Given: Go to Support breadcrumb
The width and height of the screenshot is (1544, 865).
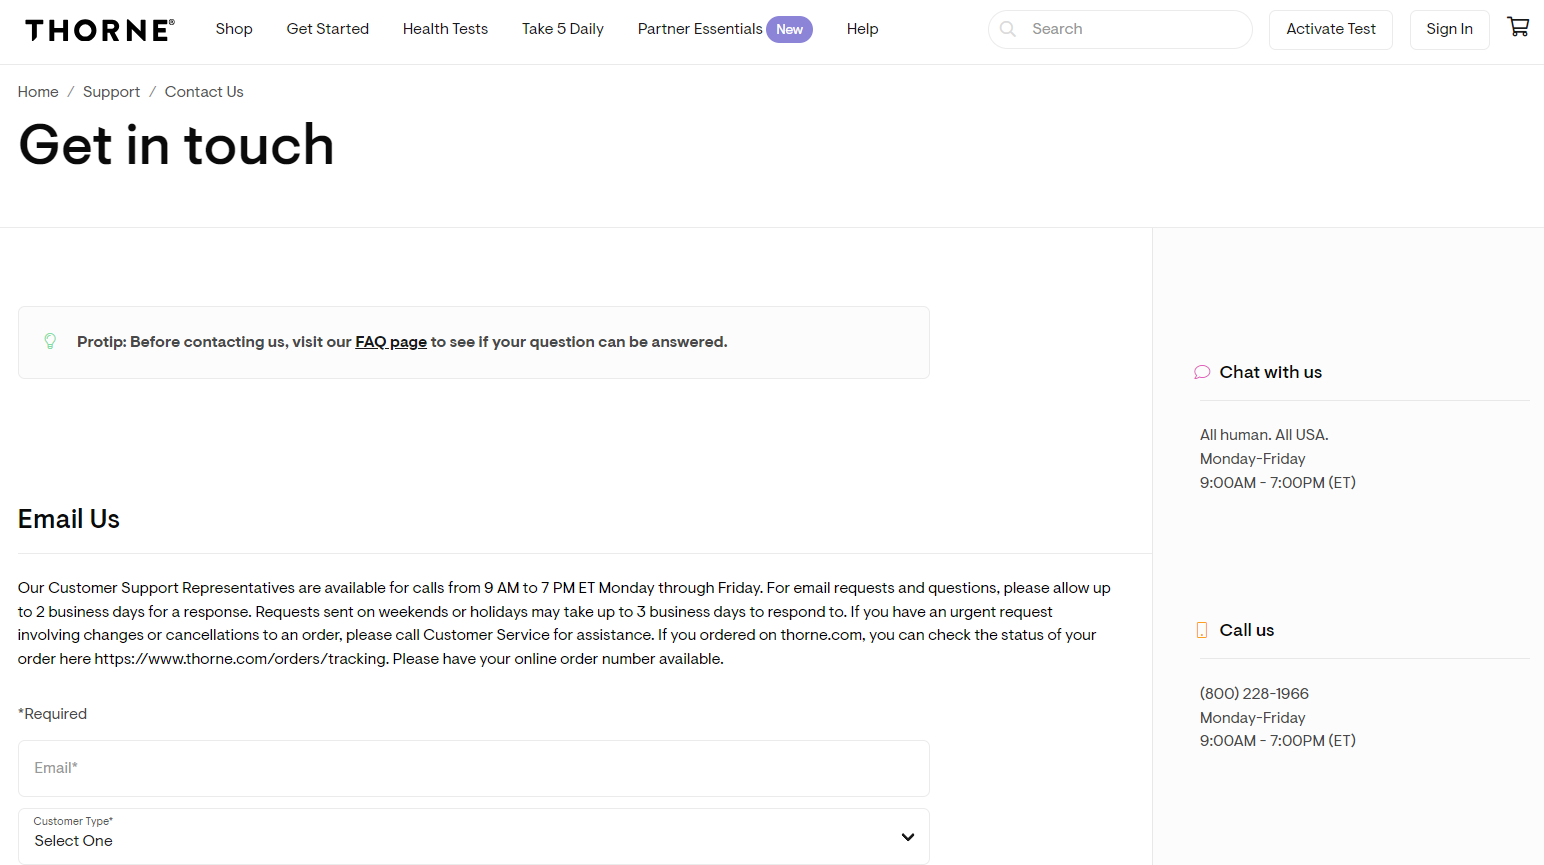Looking at the screenshot, I should click(x=111, y=92).
